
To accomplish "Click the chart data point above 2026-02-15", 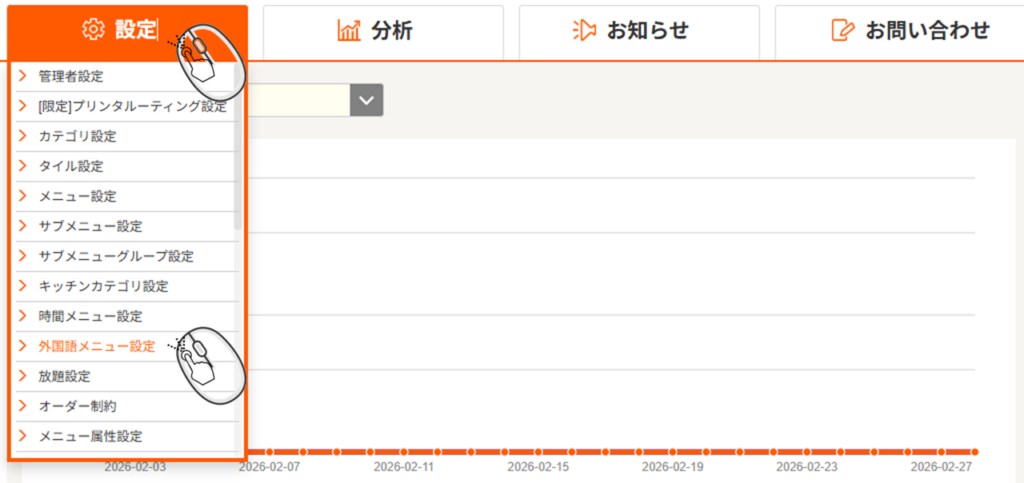I will pos(537,451).
